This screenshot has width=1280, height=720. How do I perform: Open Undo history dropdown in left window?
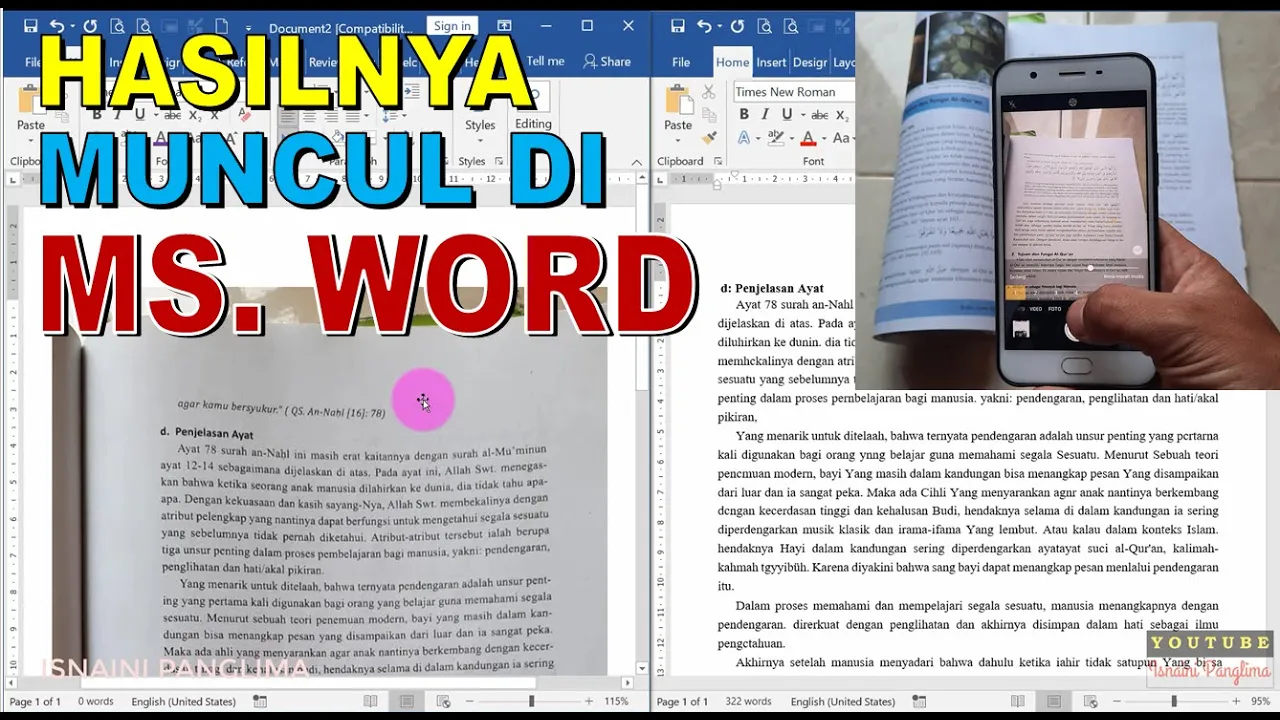[72, 27]
